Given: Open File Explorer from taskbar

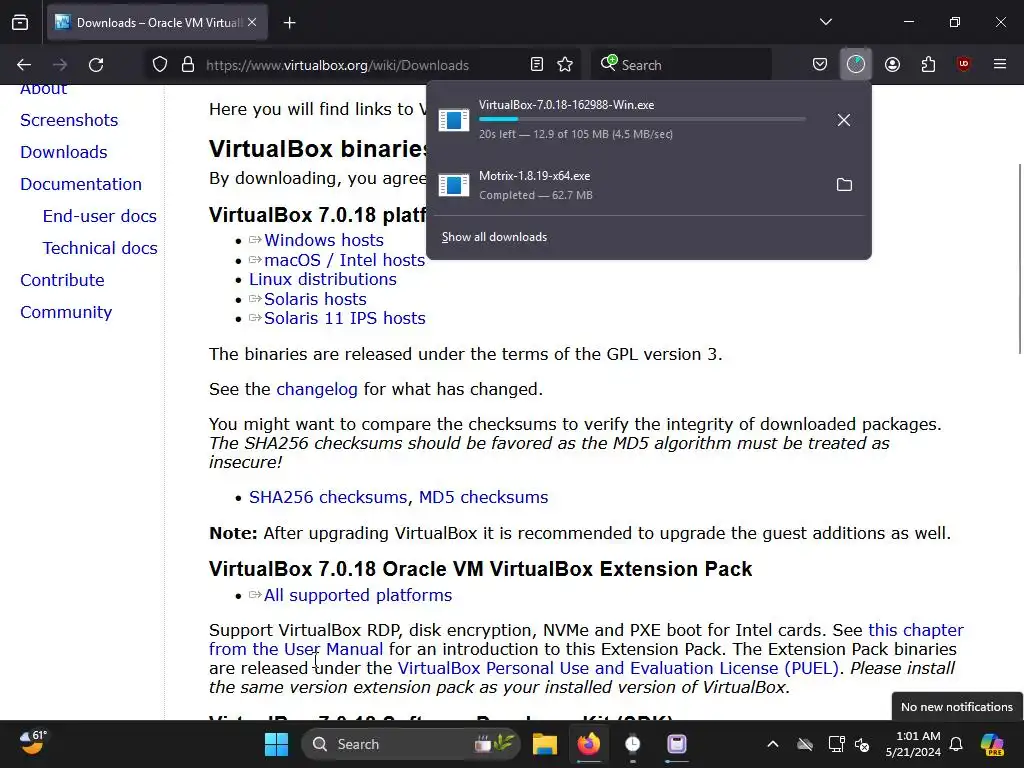Looking at the screenshot, I should [x=545, y=744].
